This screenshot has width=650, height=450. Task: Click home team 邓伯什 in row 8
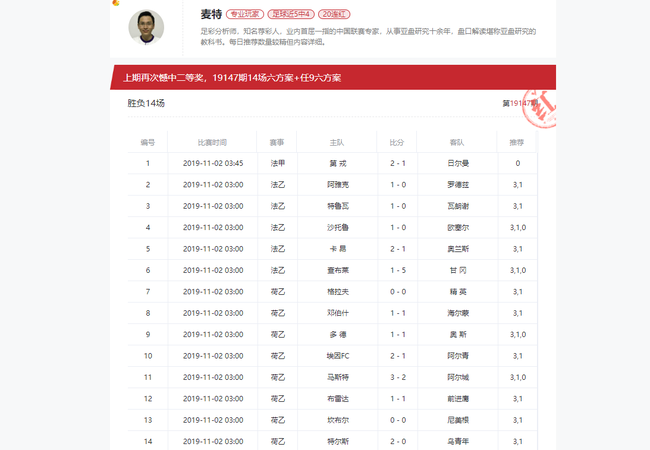pos(338,313)
